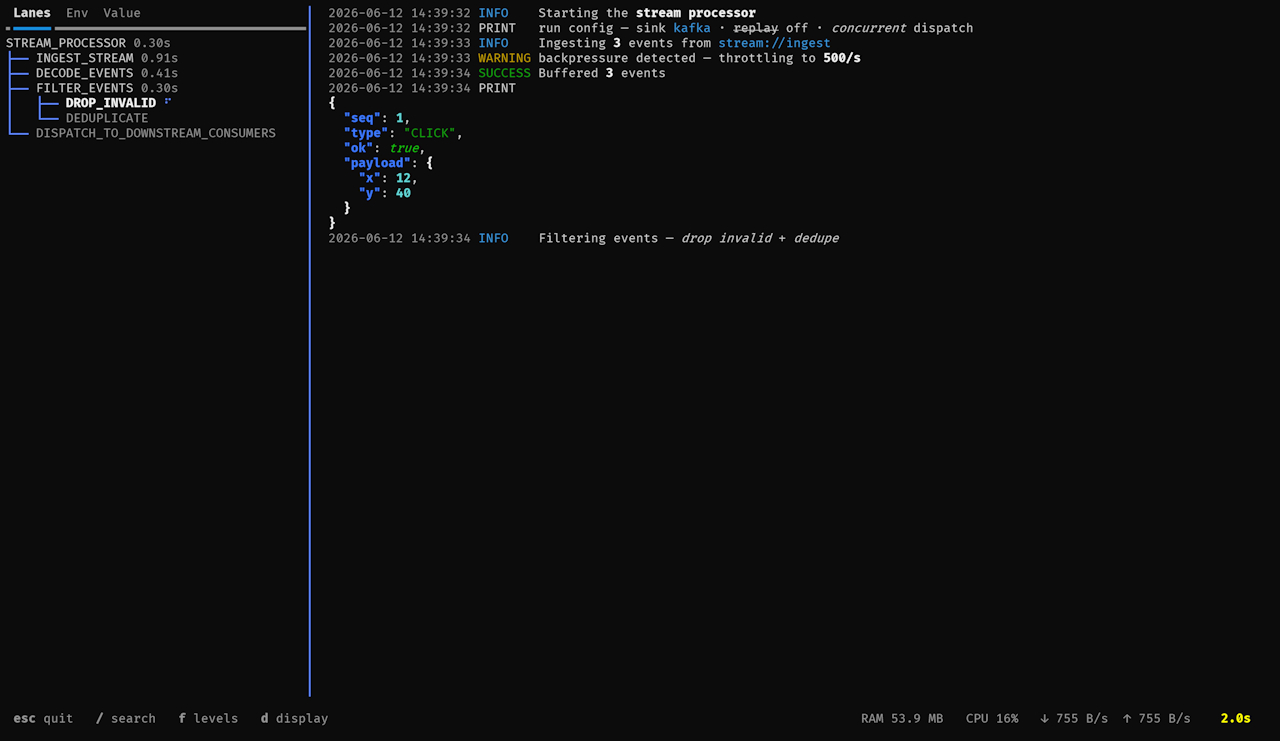The image size is (1280, 741).
Task: Switch to the Env tab
Action: [x=77, y=13]
